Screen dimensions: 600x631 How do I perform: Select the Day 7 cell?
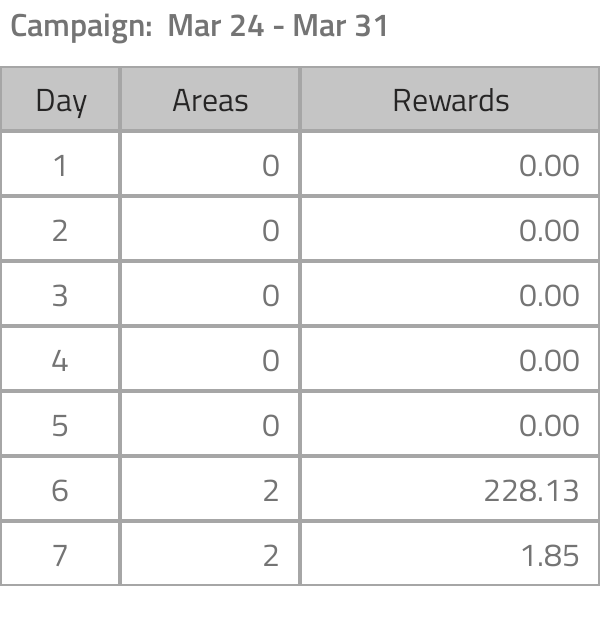tap(60, 555)
